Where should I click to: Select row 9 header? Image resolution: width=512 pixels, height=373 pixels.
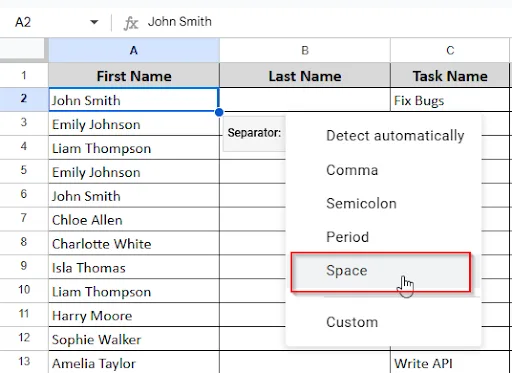[24, 266]
